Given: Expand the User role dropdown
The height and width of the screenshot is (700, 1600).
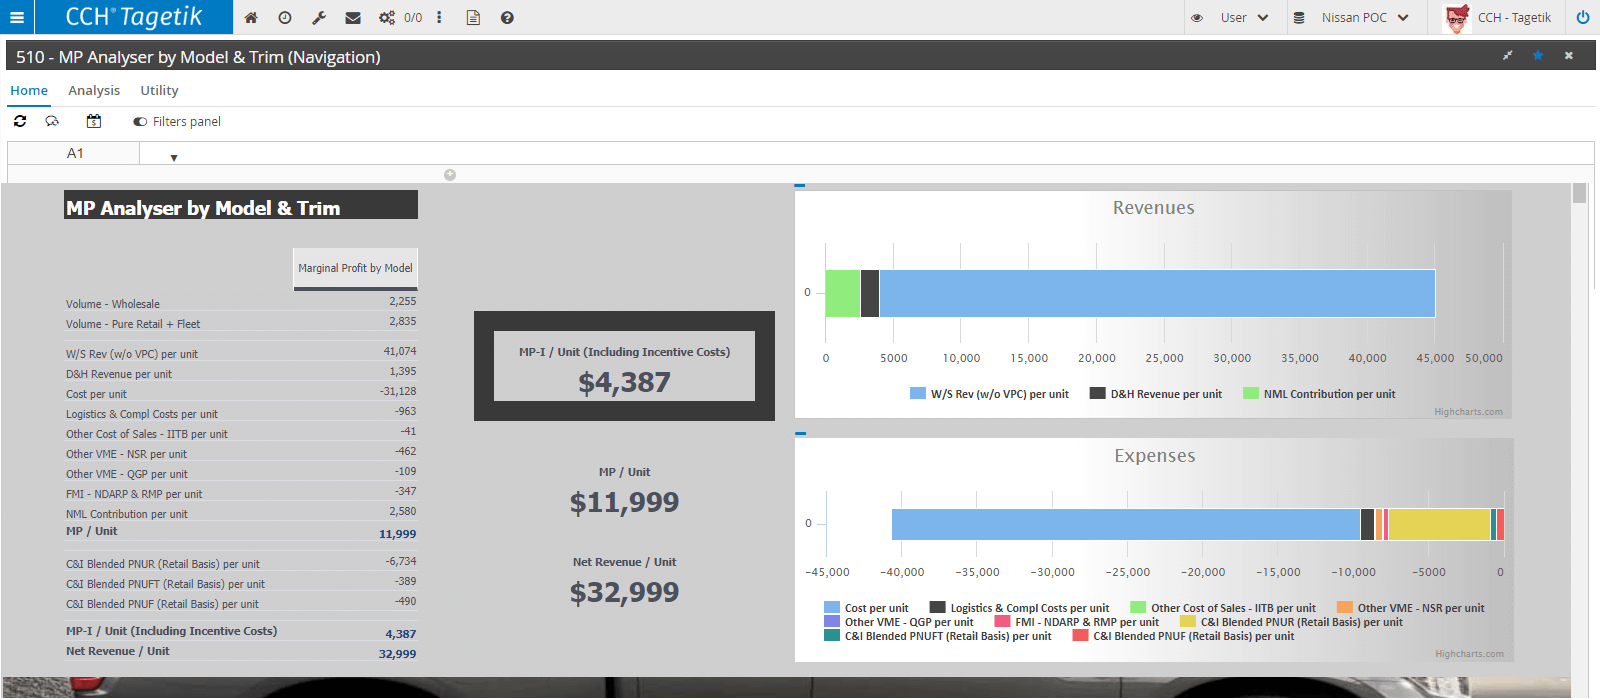Looking at the screenshot, I should point(1244,18).
